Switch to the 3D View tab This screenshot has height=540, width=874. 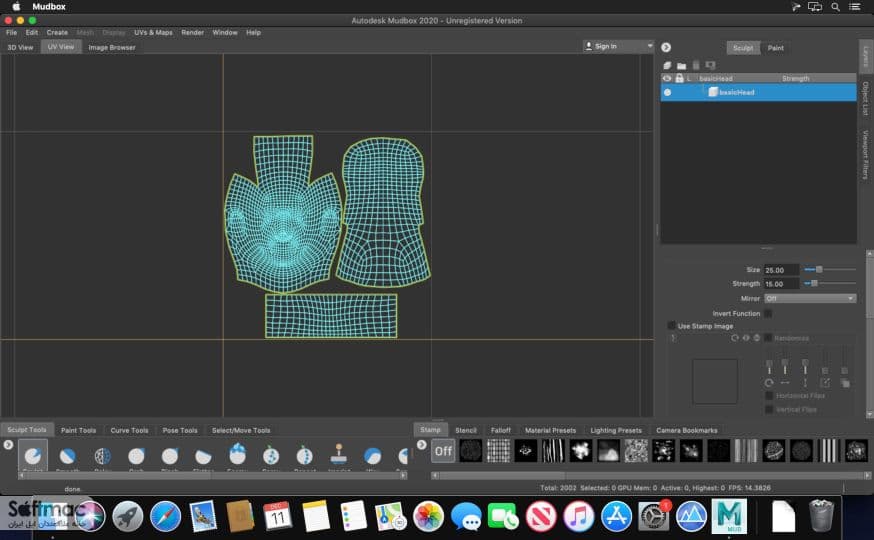pos(20,47)
